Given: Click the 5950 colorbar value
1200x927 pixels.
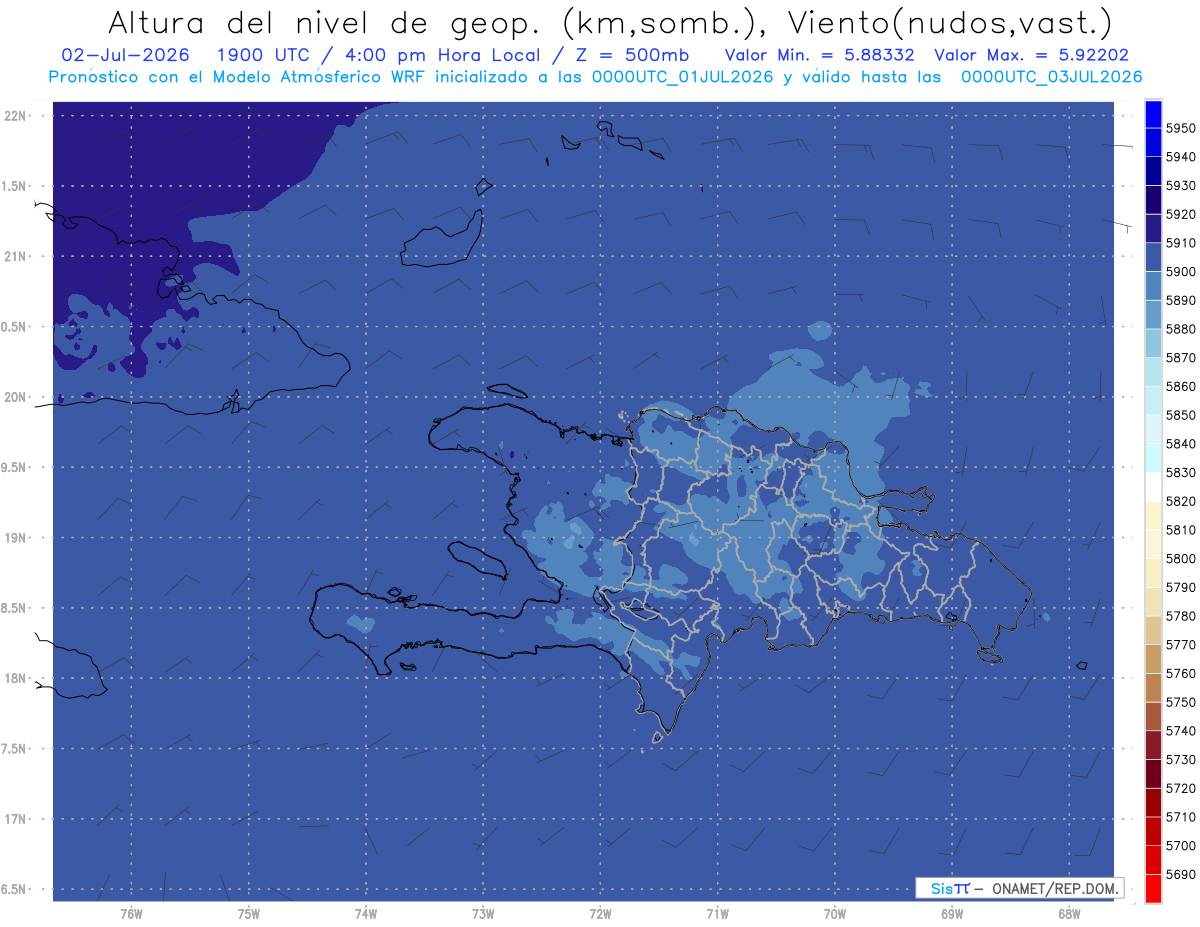Looking at the screenshot, I should tap(1181, 128).
